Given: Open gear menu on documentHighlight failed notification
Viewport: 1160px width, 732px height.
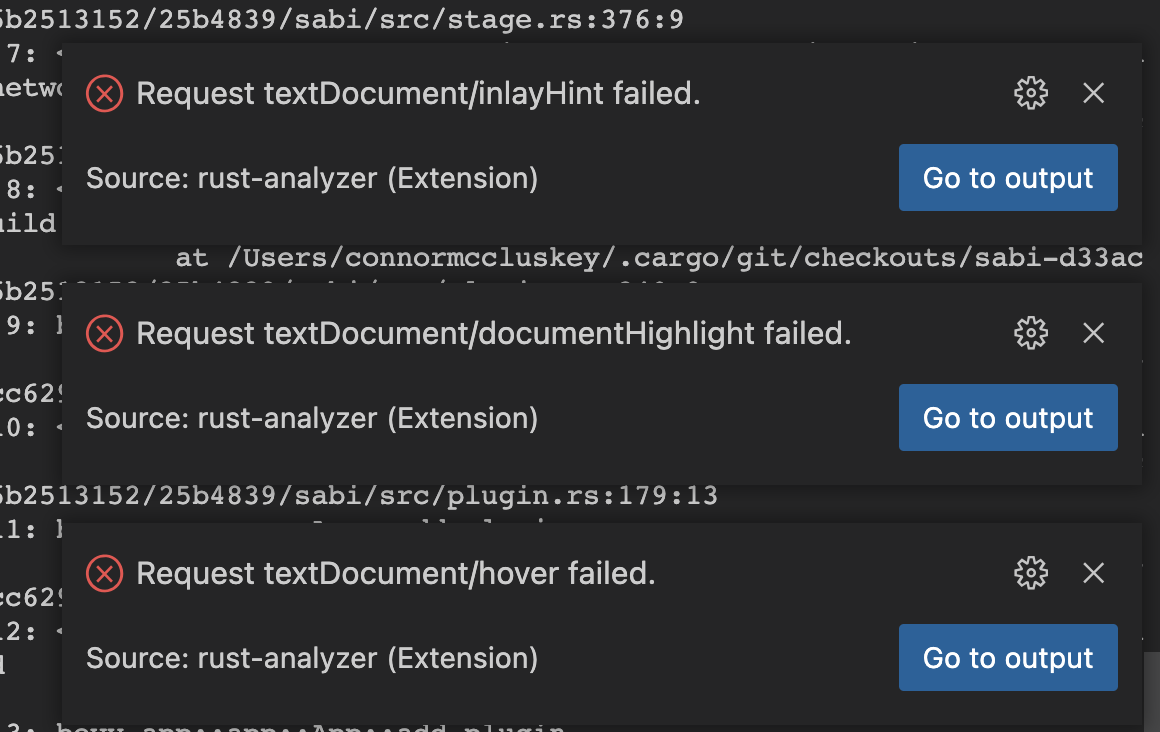Looking at the screenshot, I should pos(1031,333).
